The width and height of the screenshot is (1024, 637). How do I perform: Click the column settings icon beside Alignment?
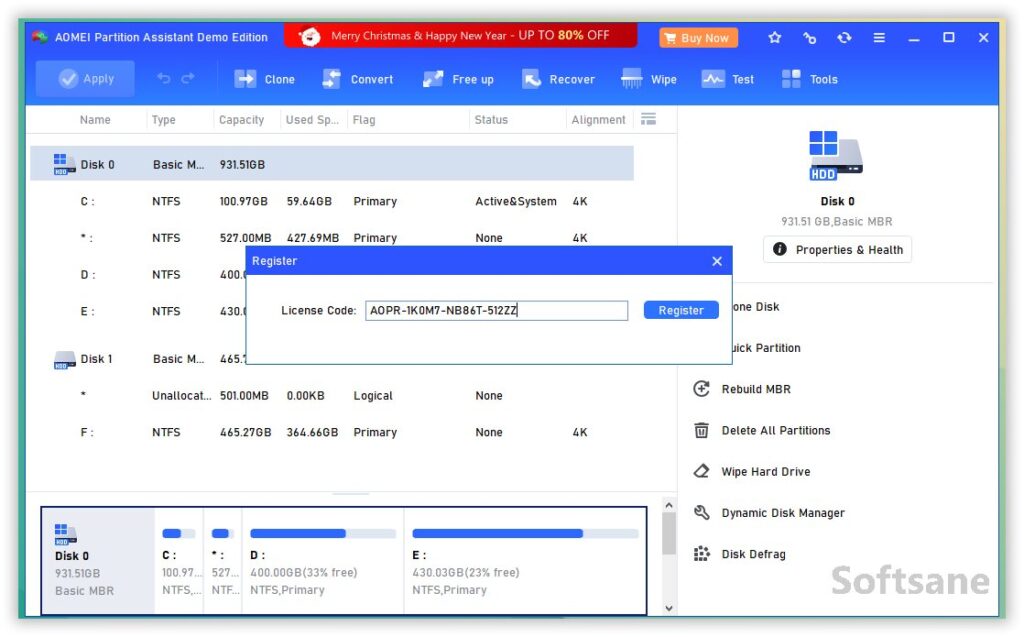[x=648, y=119]
